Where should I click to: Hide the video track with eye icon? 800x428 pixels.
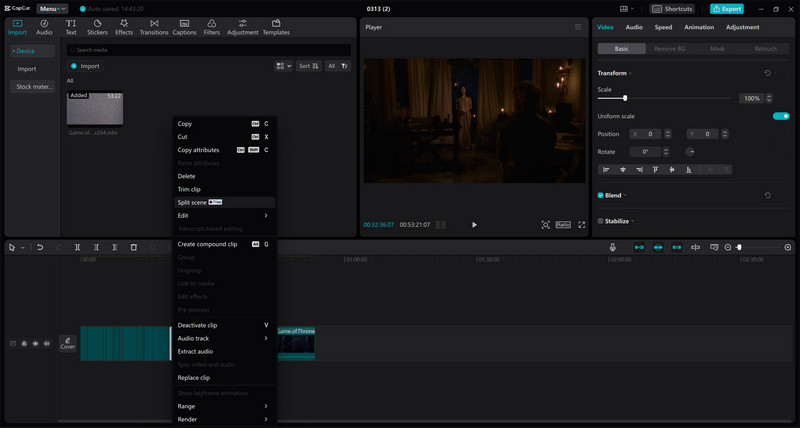point(35,343)
